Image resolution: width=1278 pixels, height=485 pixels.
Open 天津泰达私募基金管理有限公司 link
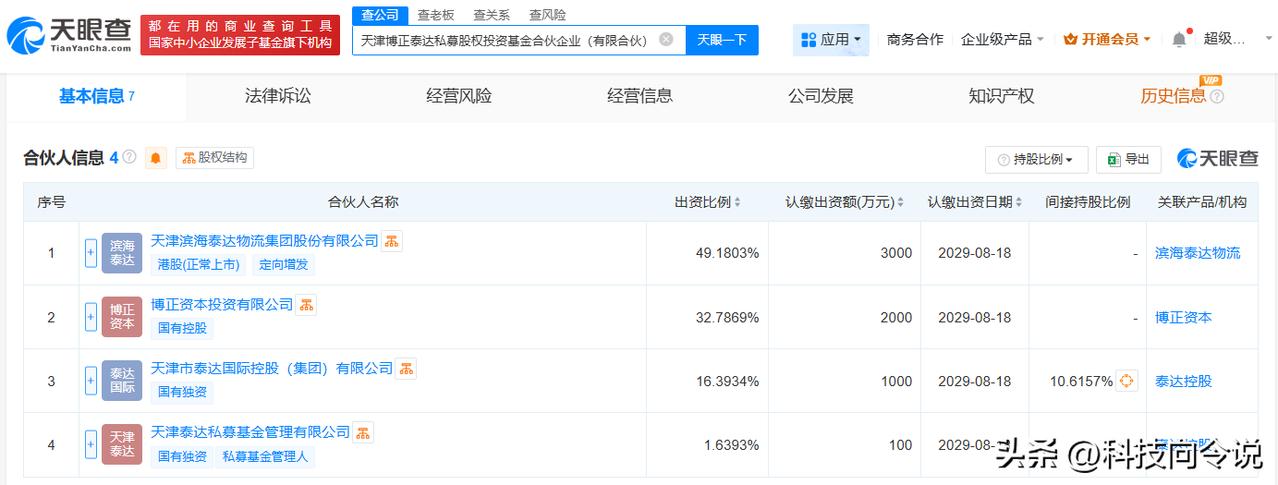(251, 432)
